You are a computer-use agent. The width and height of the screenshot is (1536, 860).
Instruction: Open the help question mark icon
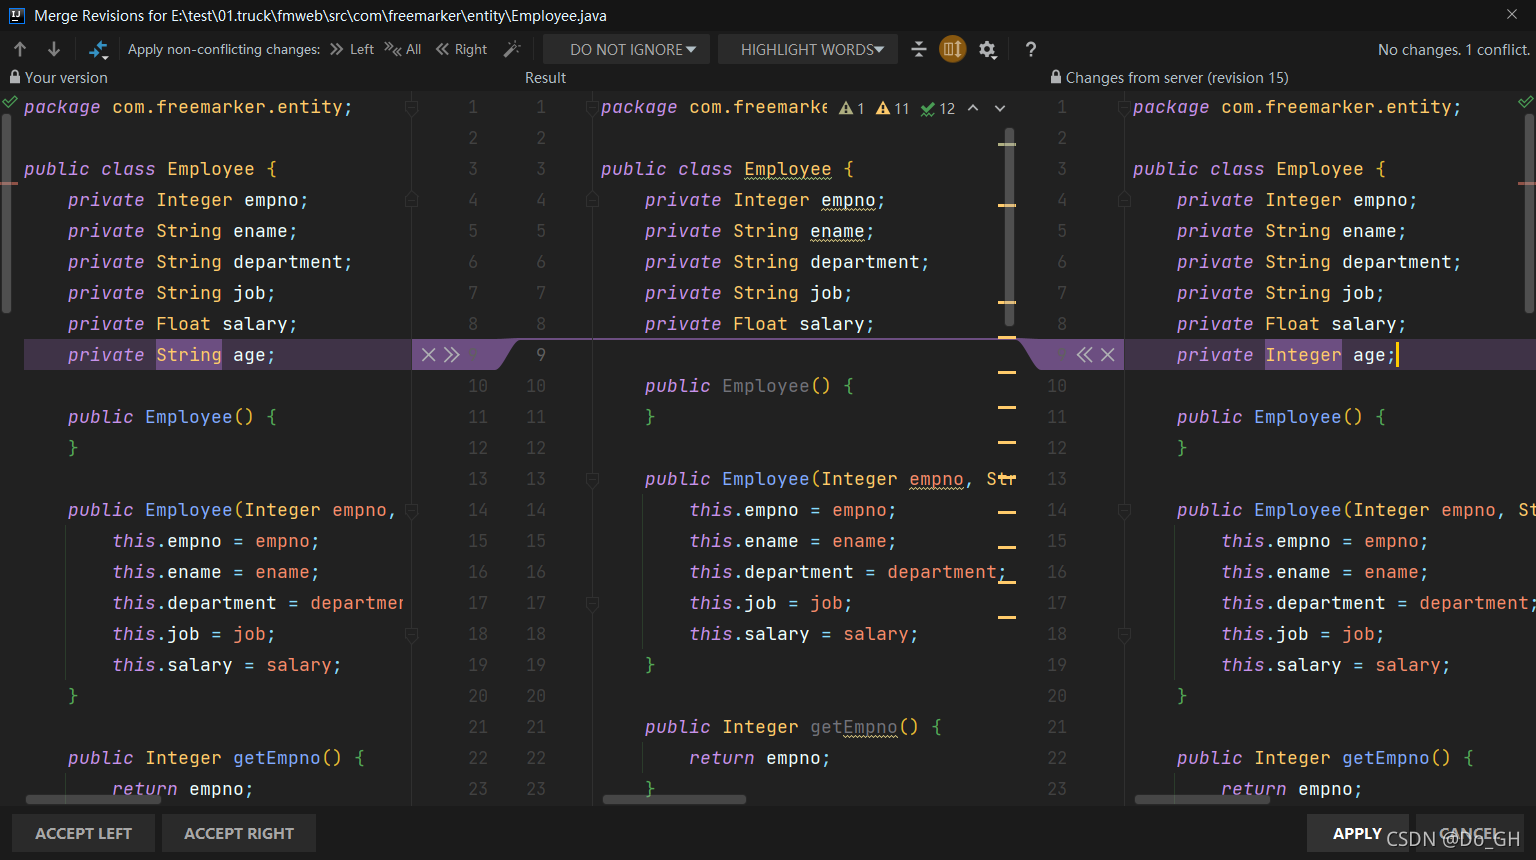(1031, 49)
